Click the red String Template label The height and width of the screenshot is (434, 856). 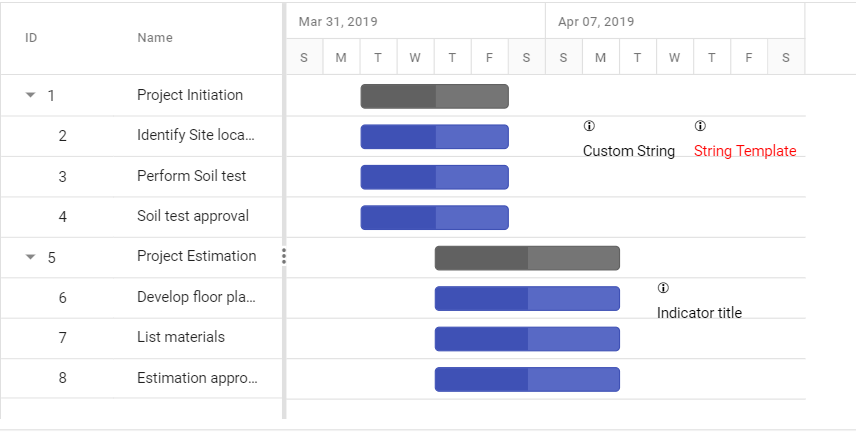point(745,151)
